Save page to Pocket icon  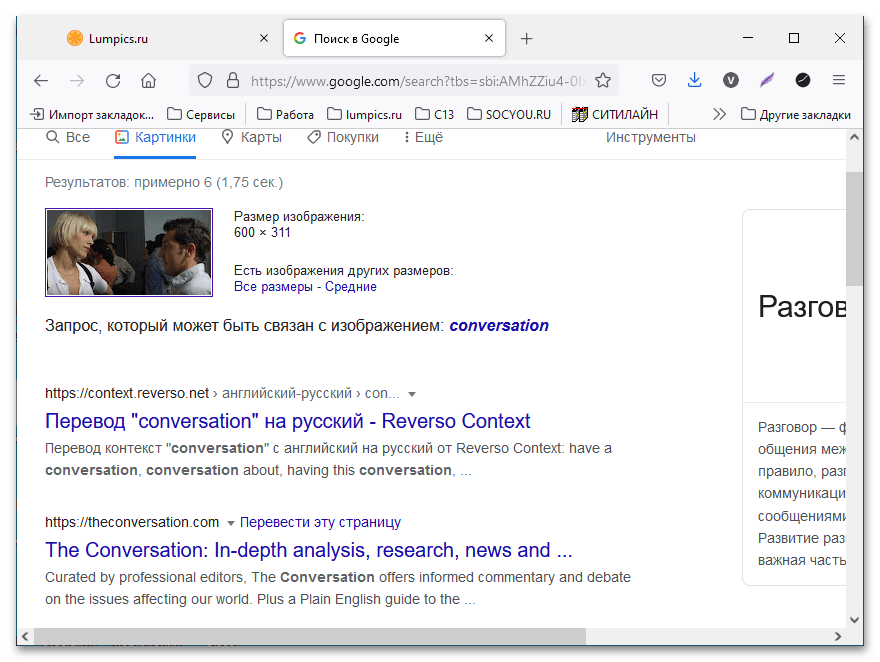659,80
